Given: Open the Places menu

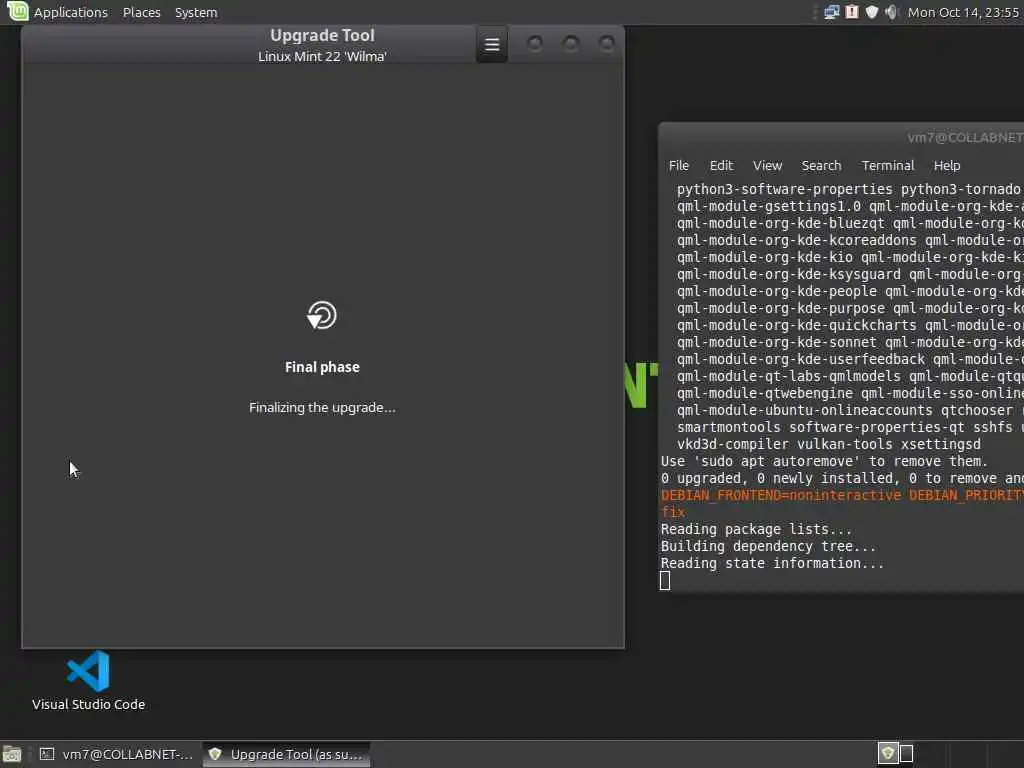Looking at the screenshot, I should 142,12.
